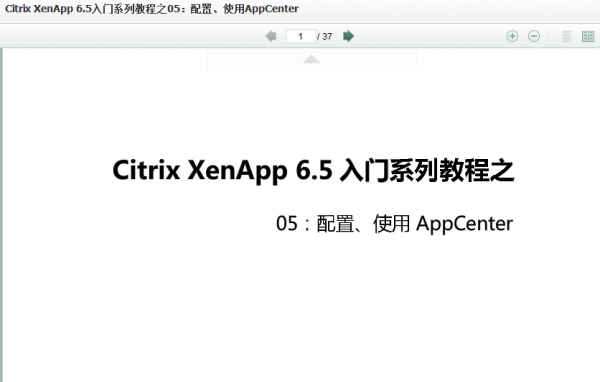Viewport: 600px width, 382px height.
Task: Zoom in with the plus icon
Action: 512,36
